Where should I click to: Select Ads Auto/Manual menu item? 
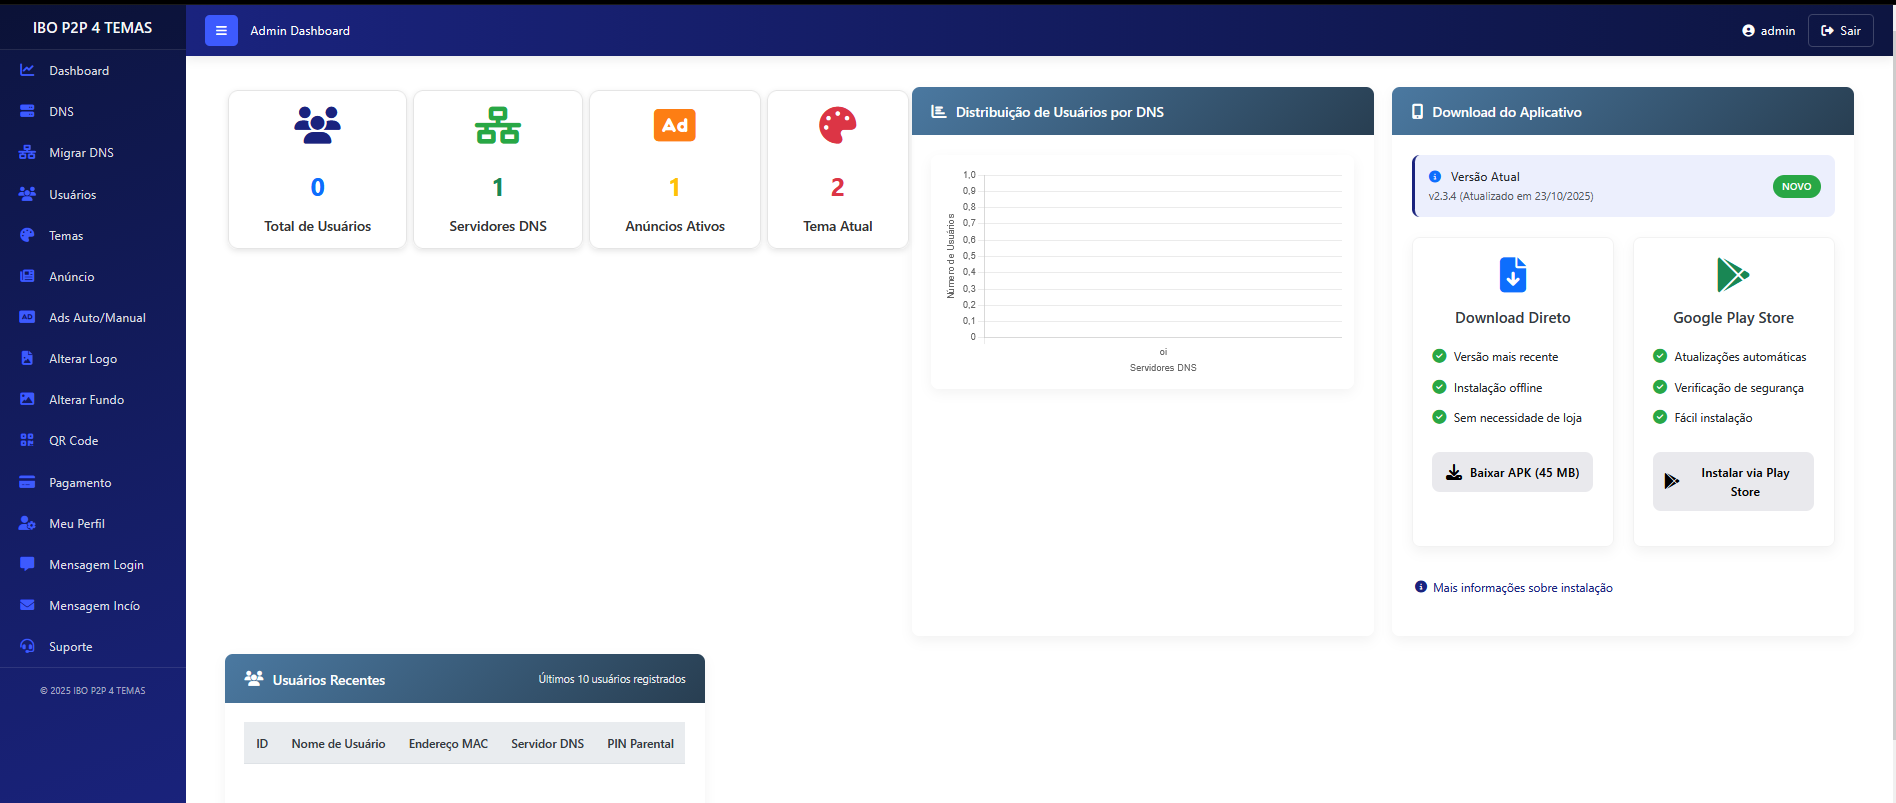pyautogui.click(x=97, y=318)
